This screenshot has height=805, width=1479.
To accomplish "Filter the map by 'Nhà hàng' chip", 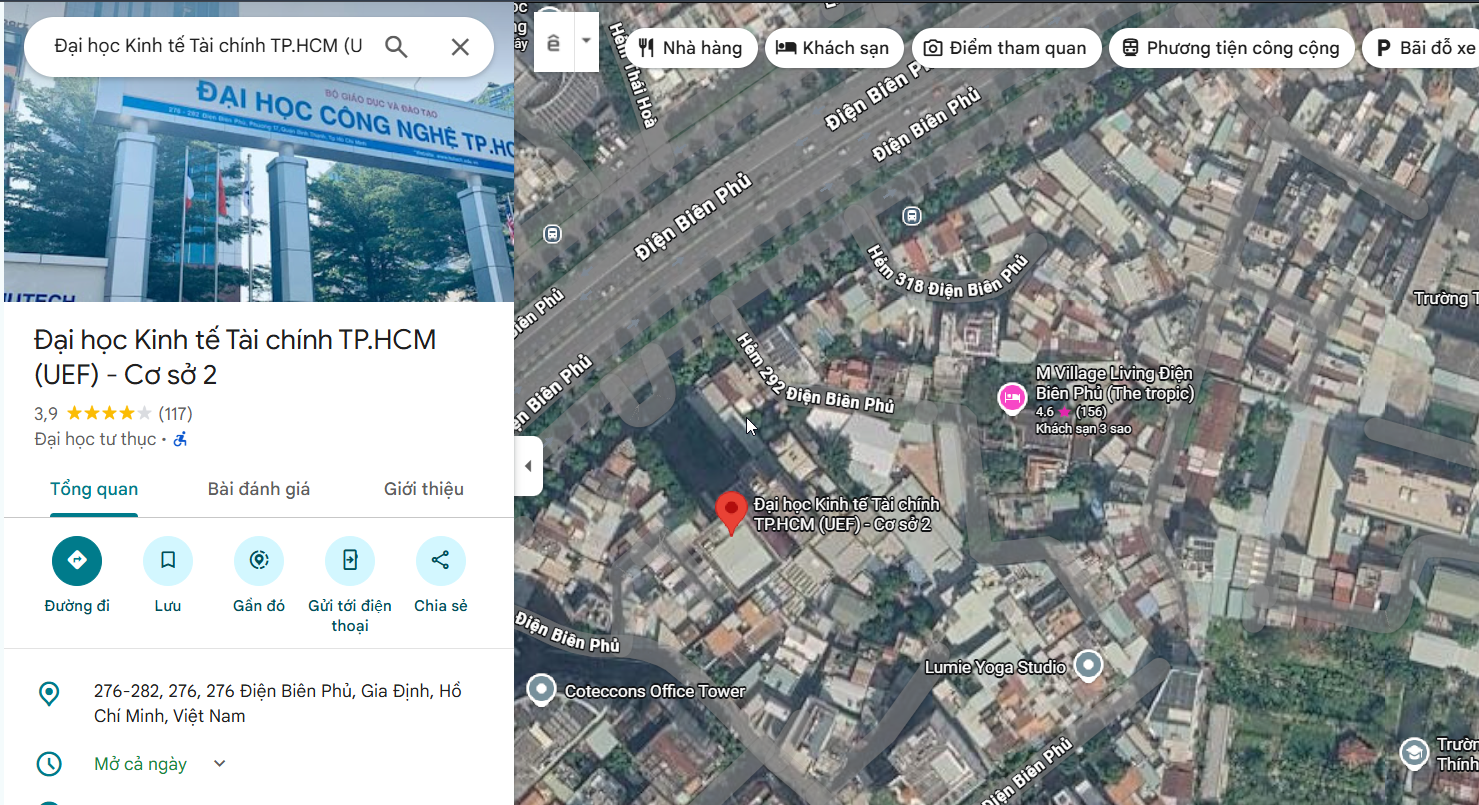I will (x=690, y=48).
